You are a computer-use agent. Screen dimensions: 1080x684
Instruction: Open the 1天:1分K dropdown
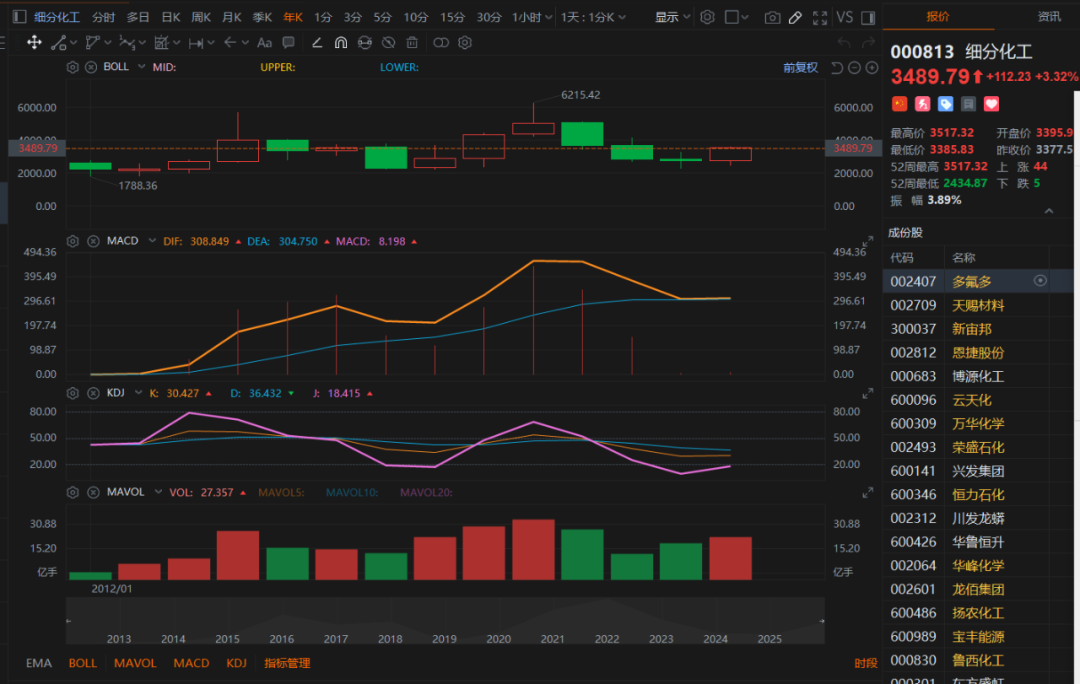click(593, 17)
